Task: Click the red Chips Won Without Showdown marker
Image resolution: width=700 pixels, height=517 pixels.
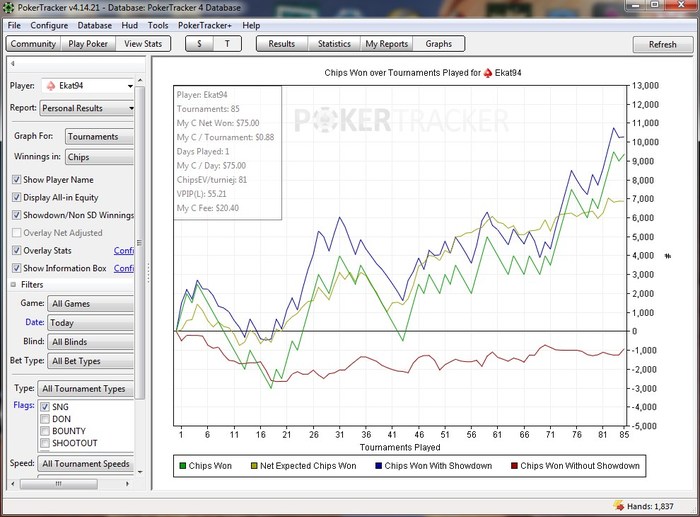Action: pyautogui.click(x=514, y=466)
